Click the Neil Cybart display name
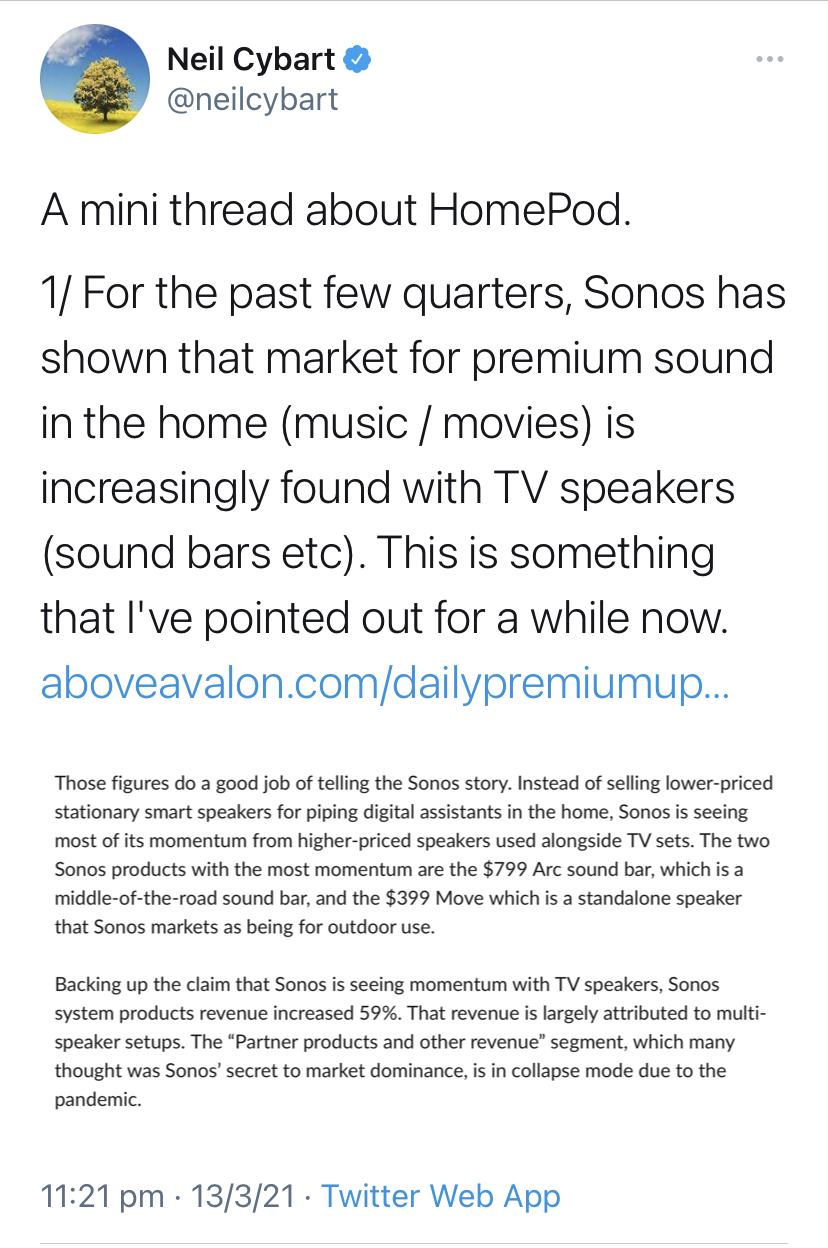This screenshot has width=828, height=1248. 251,60
